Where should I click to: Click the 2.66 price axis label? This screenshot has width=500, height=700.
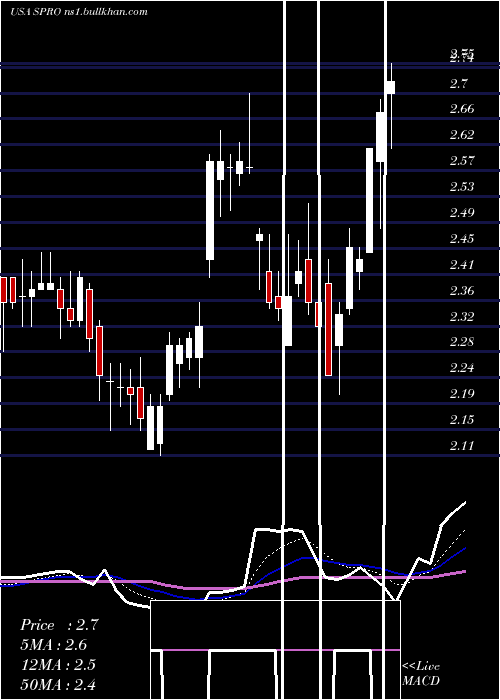pos(462,109)
